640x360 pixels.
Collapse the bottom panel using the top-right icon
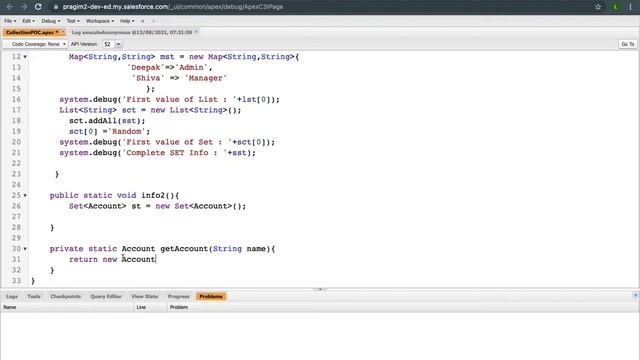(636, 295)
